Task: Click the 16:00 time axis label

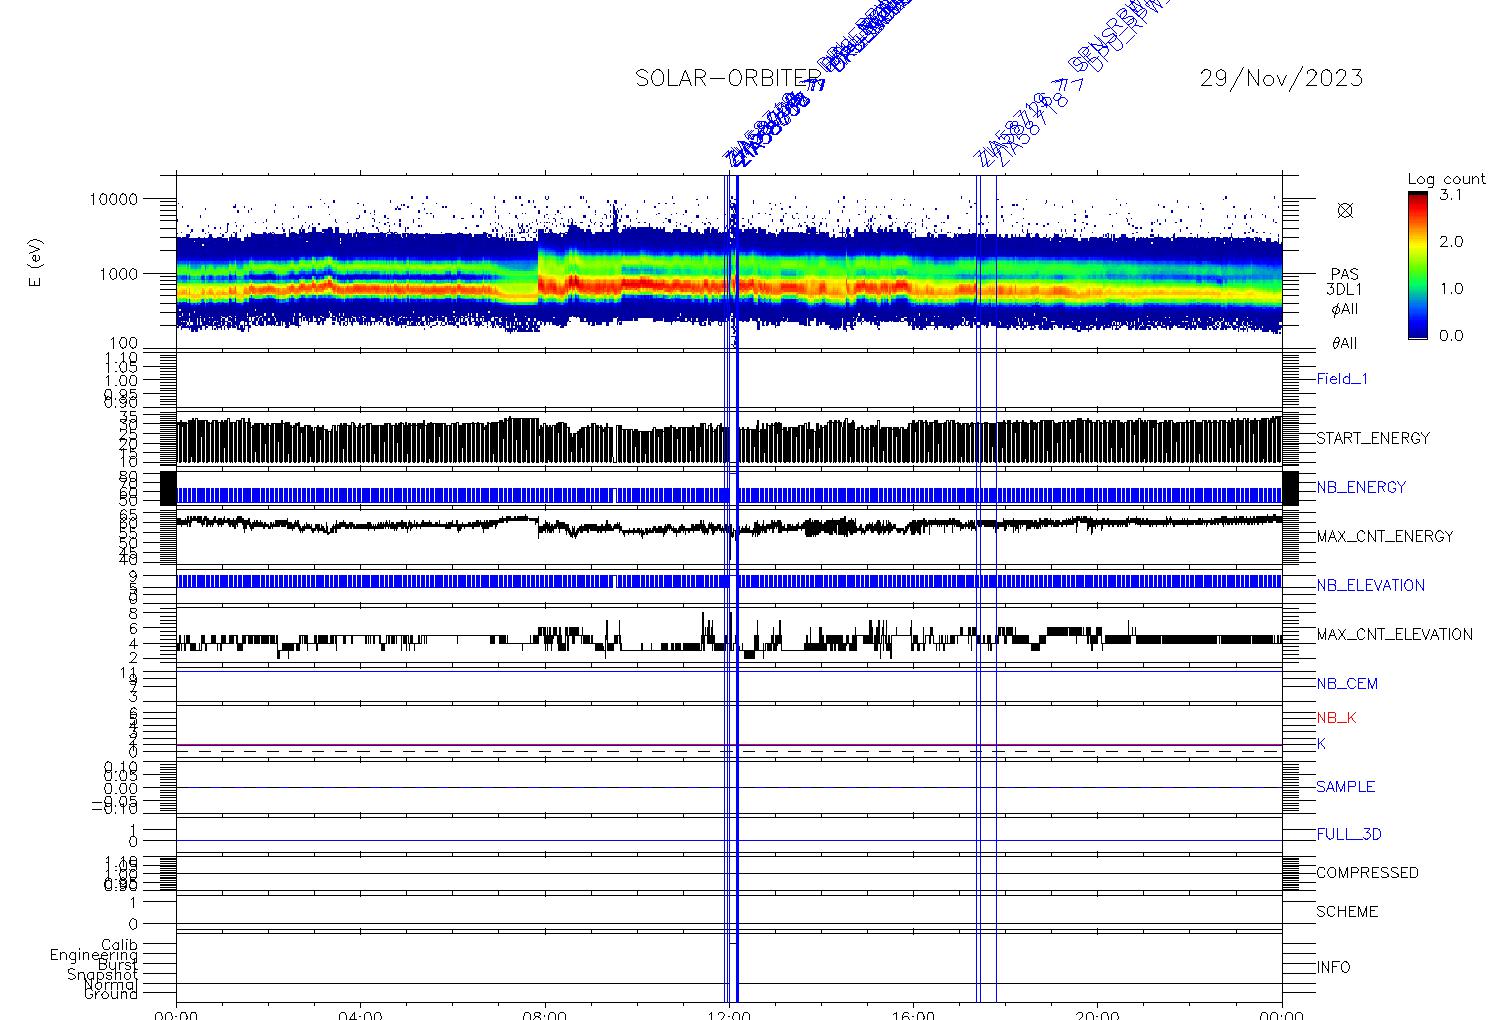Action: pos(913,1014)
